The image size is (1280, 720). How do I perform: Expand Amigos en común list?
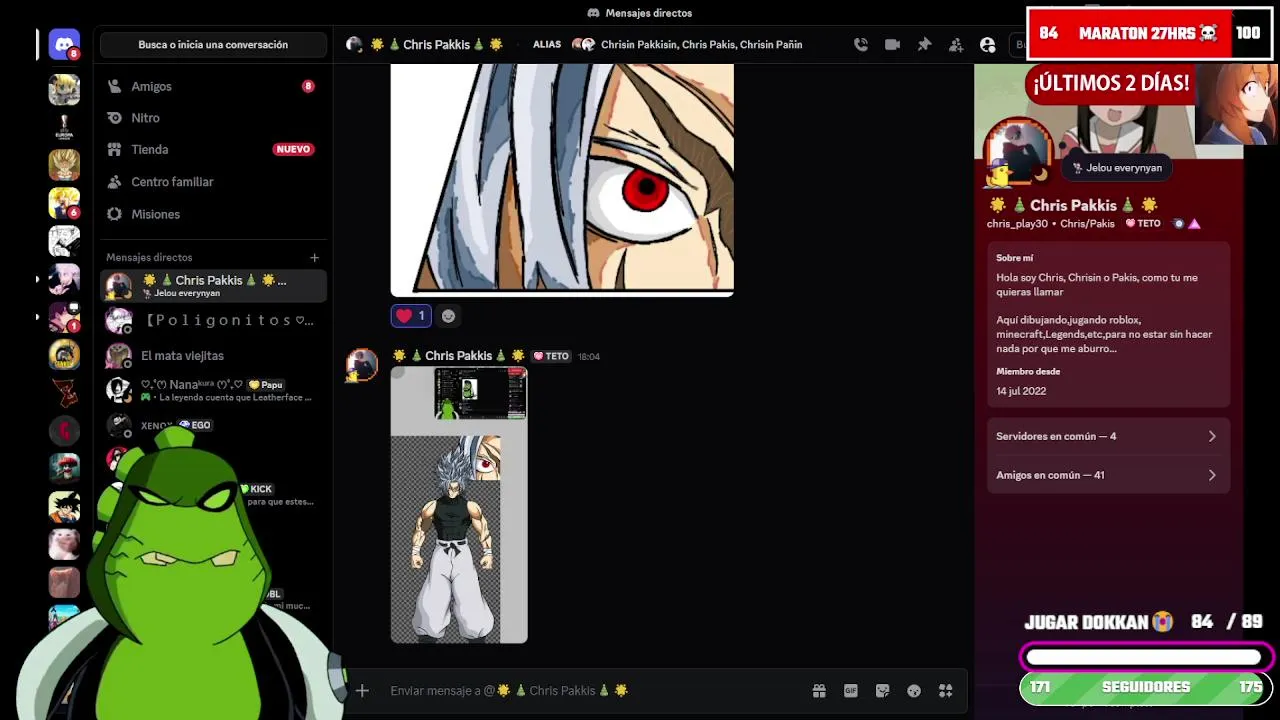click(x=1107, y=475)
